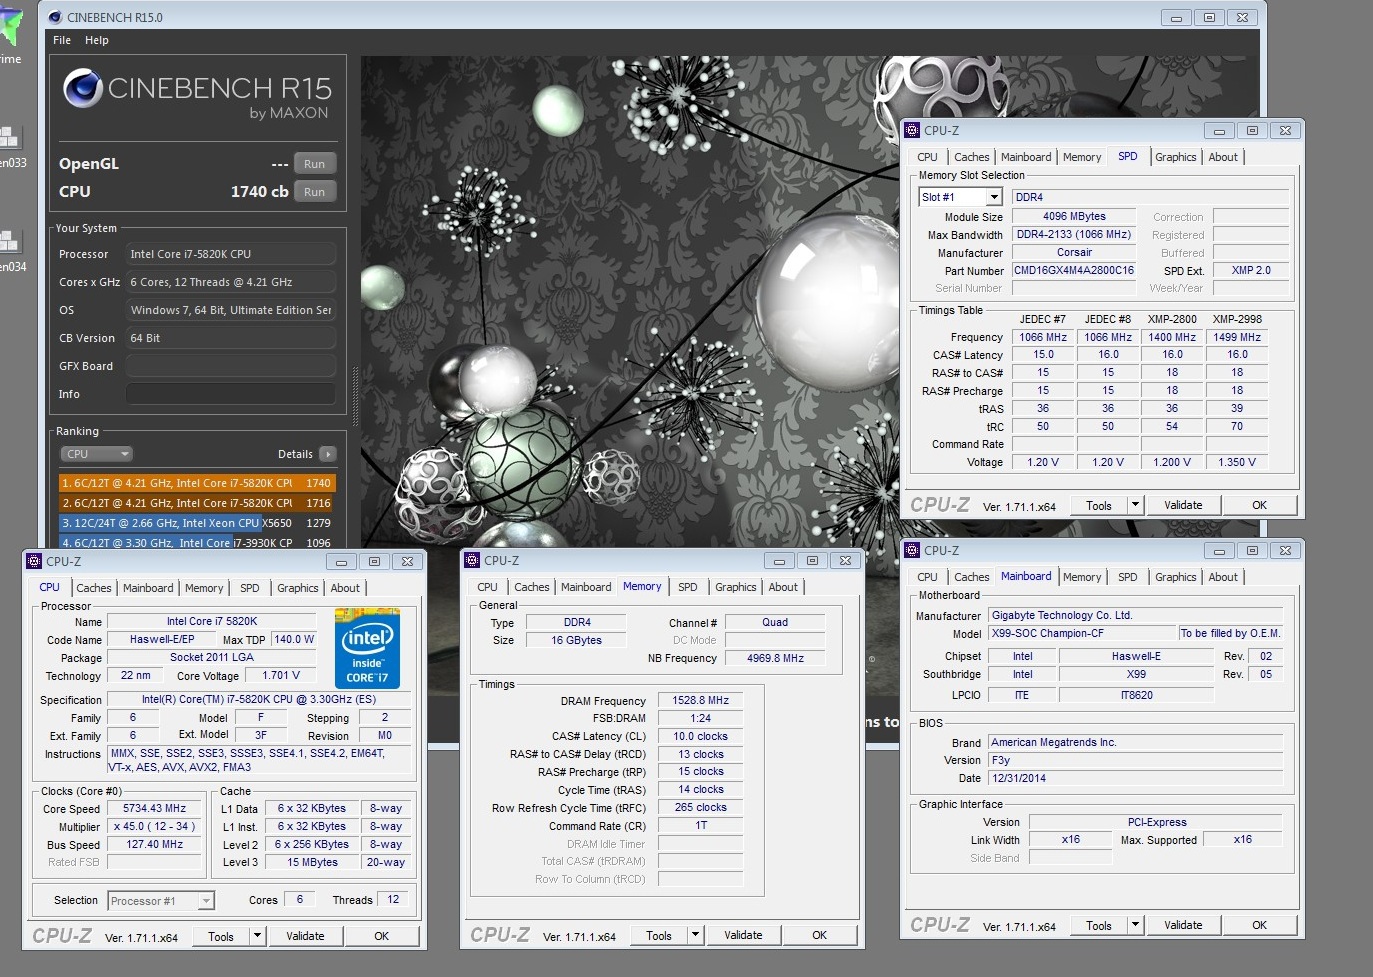This screenshot has height=977, width=1373.
Task: Expand Tools arrow in the SPD window
Action: click(1135, 505)
